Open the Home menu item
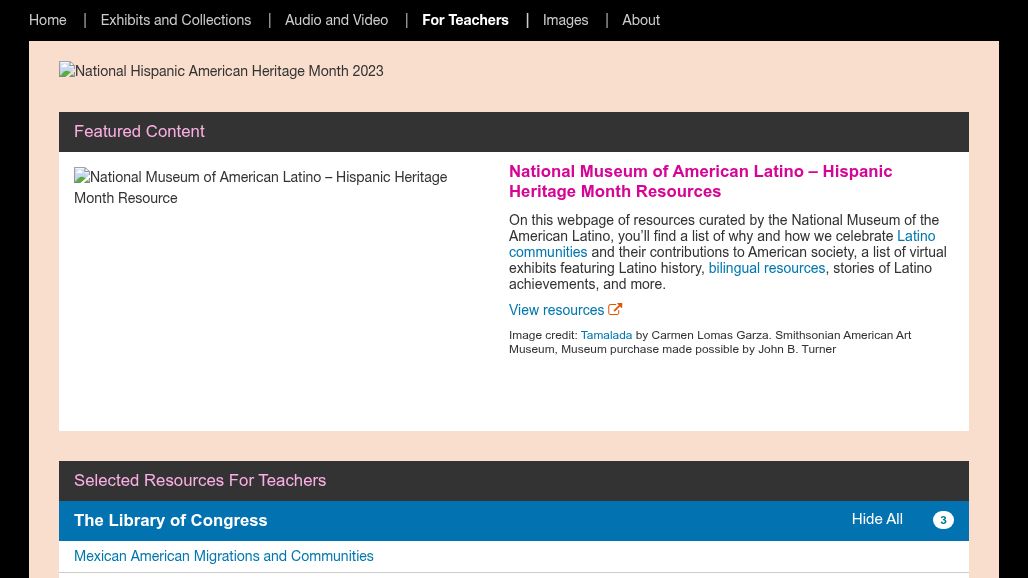Image resolution: width=1028 pixels, height=578 pixels. coord(48,20)
